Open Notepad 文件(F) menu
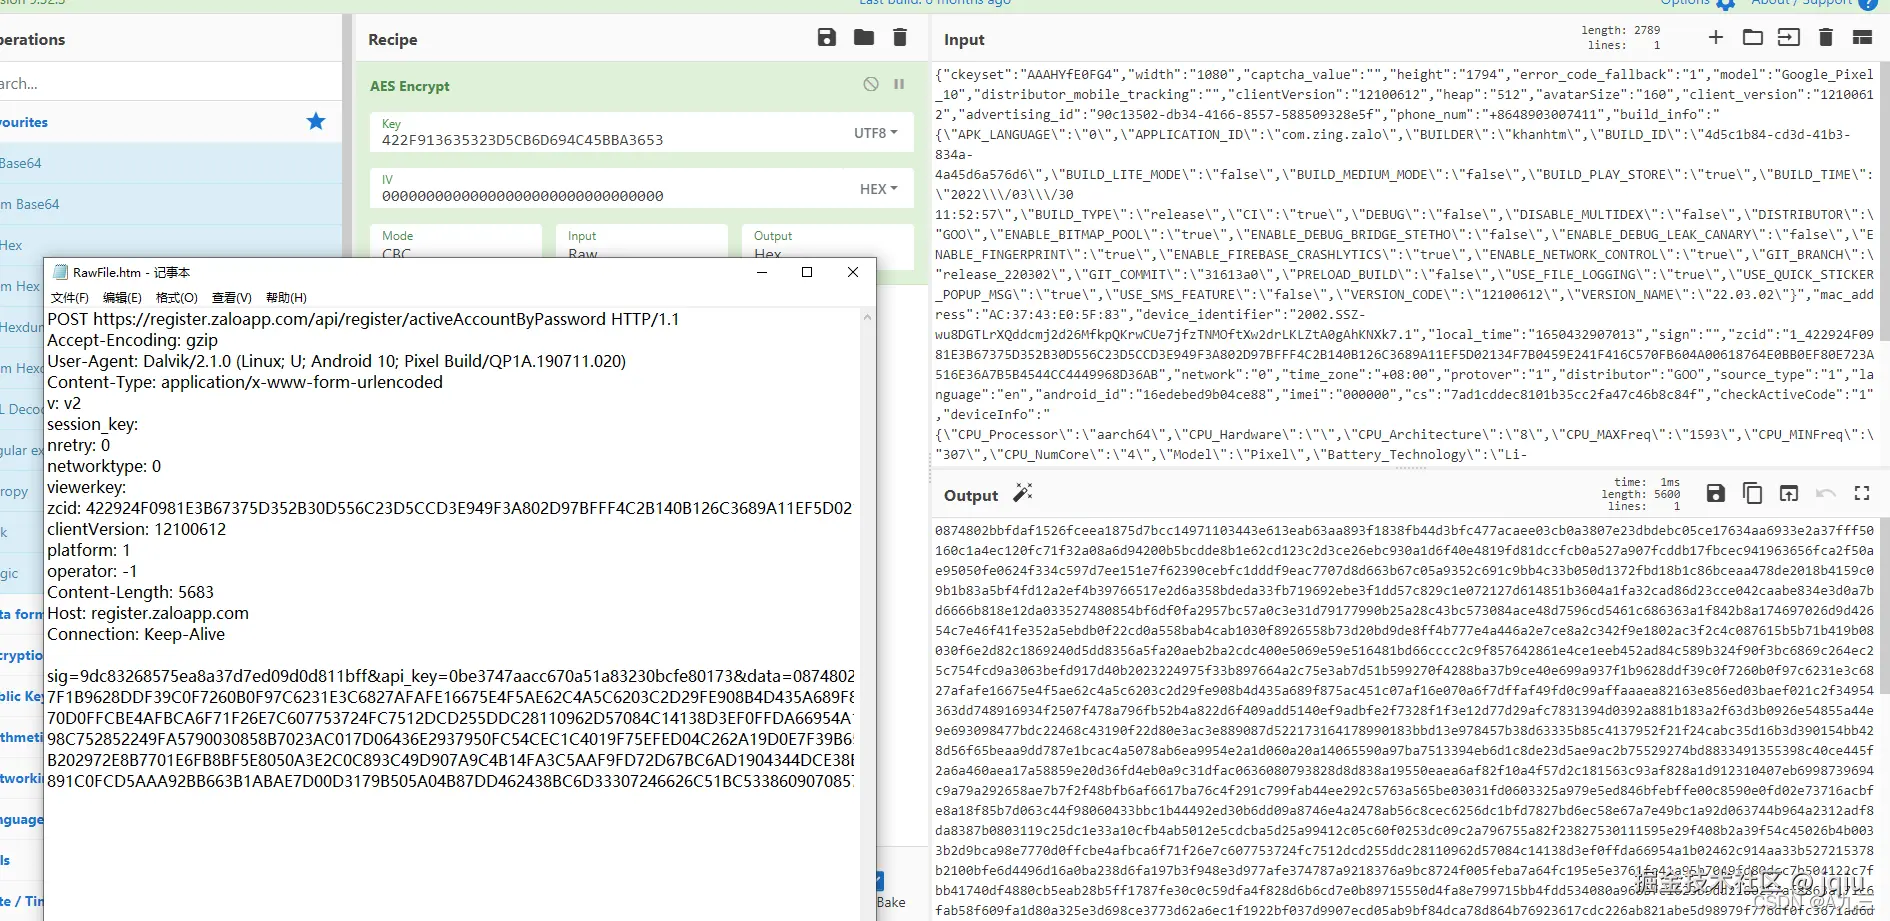The height and width of the screenshot is (921, 1890). coord(70,298)
